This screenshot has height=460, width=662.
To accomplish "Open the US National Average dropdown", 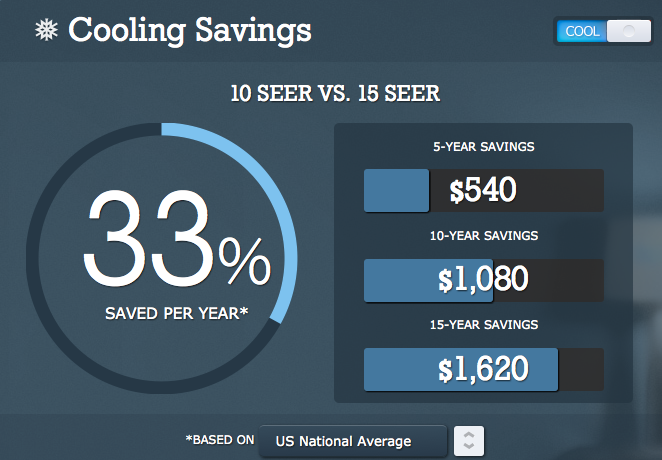I will pos(353,441).
